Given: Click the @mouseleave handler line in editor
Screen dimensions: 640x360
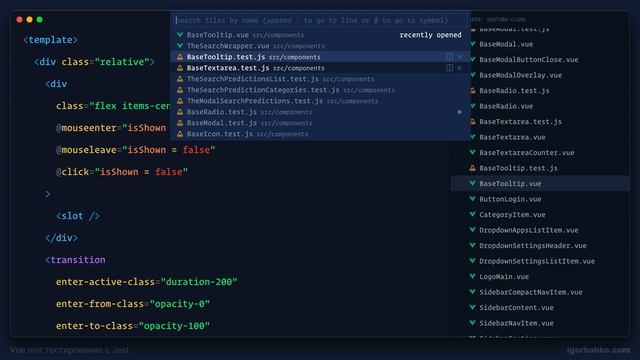Looking at the screenshot, I should pos(136,150).
